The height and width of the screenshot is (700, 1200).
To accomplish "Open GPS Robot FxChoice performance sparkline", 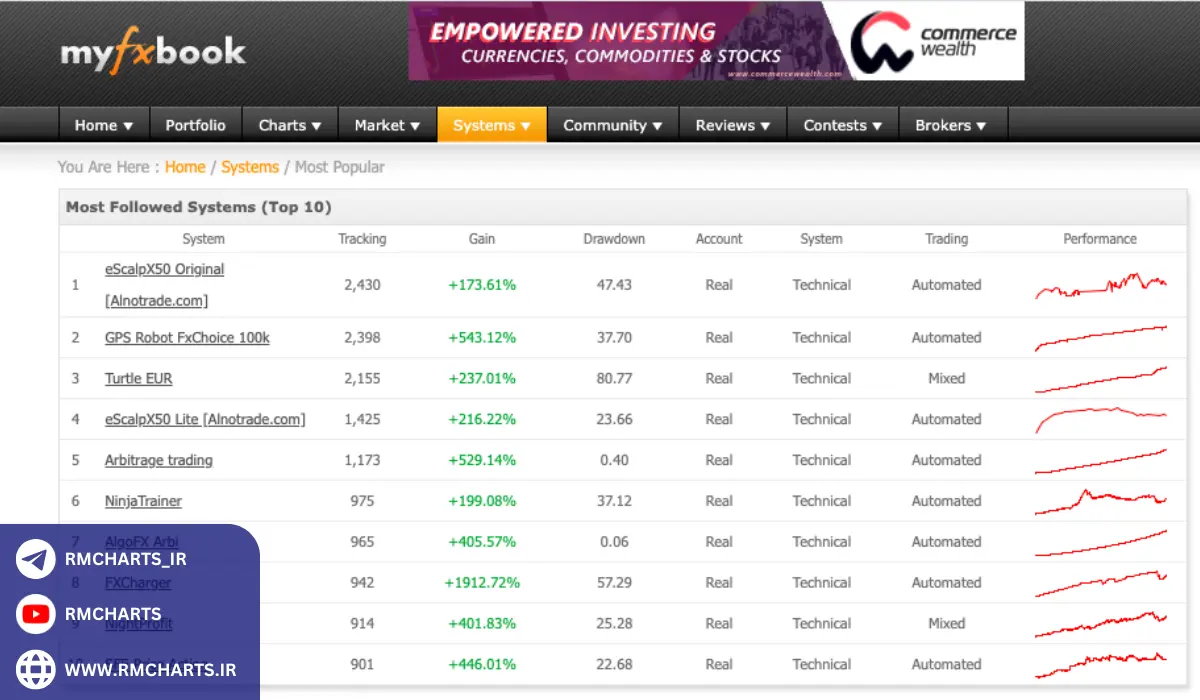I will [x=1100, y=338].
